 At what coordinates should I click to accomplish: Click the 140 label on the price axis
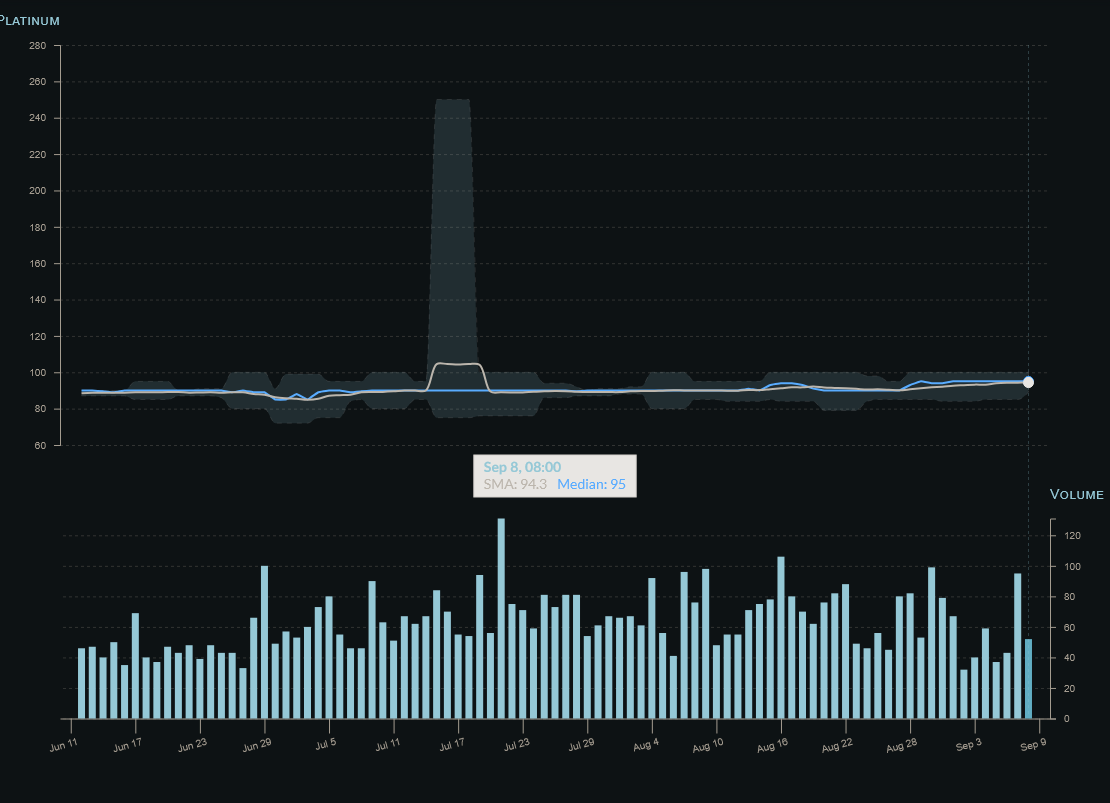(38, 300)
